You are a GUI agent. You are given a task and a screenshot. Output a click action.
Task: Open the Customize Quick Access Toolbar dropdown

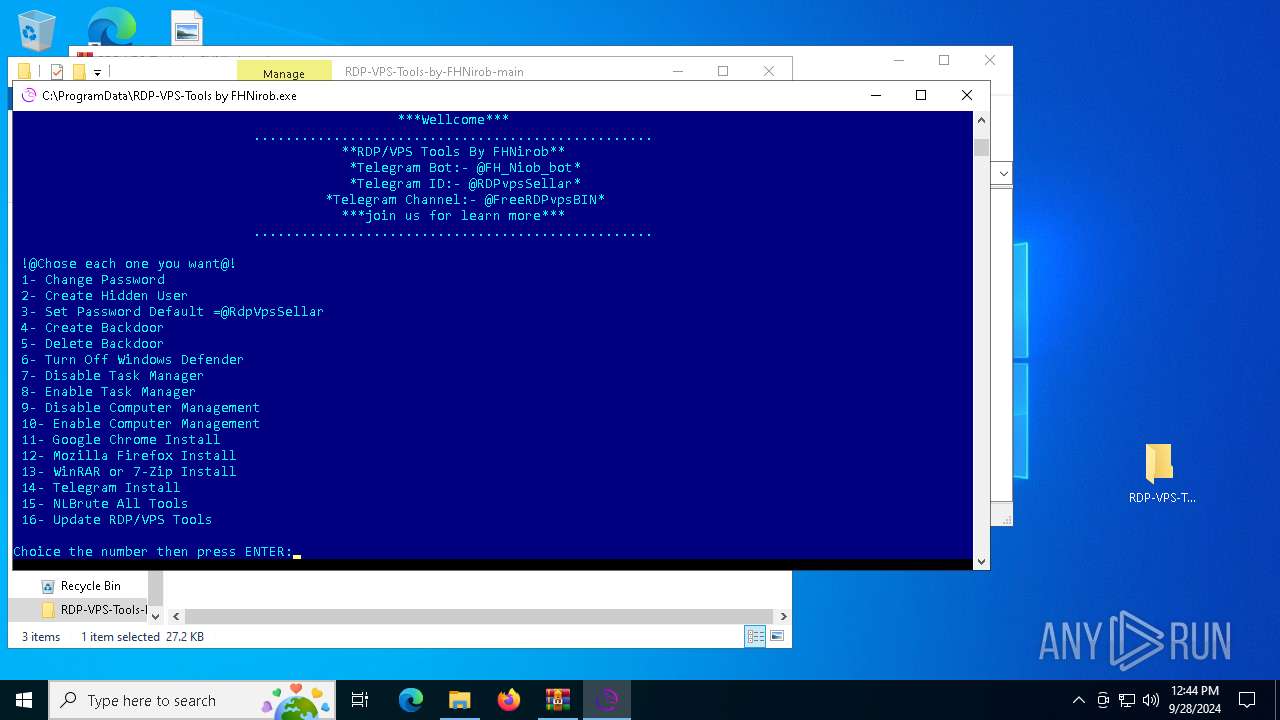pyautogui.click(x=98, y=72)
